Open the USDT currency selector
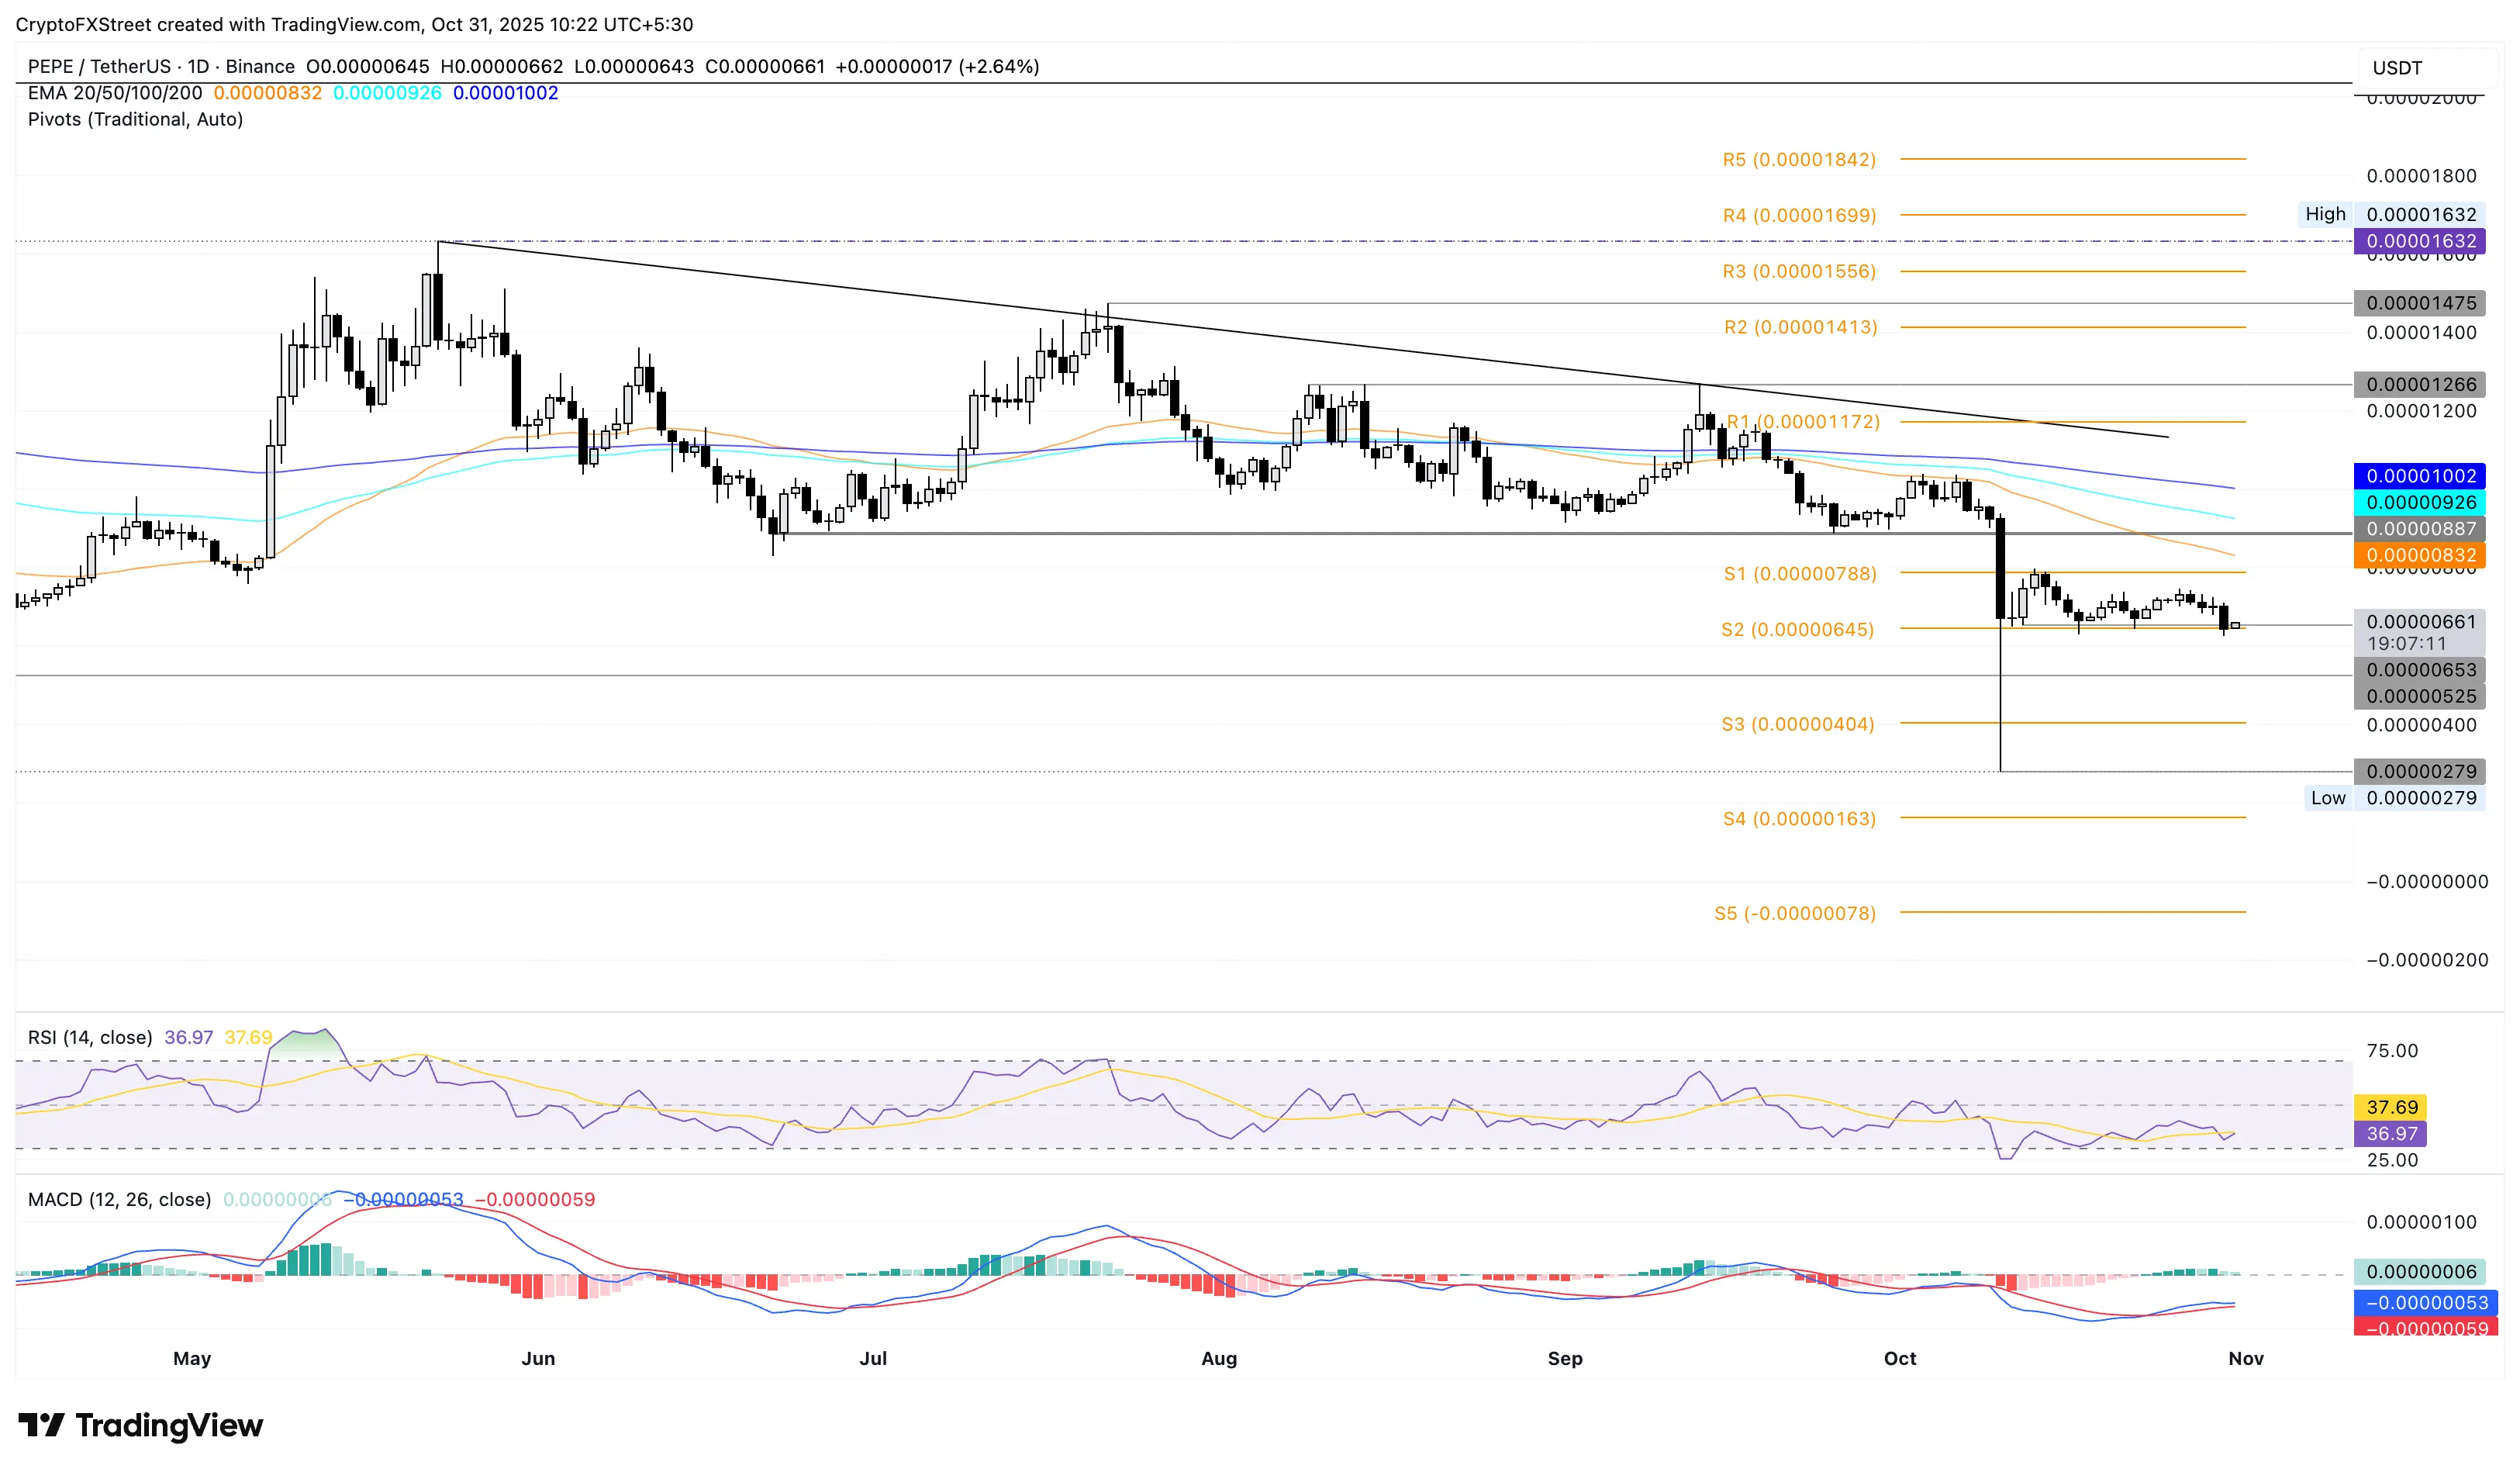Screen dimensions: 2520x1472 (x=2398, y=66)
